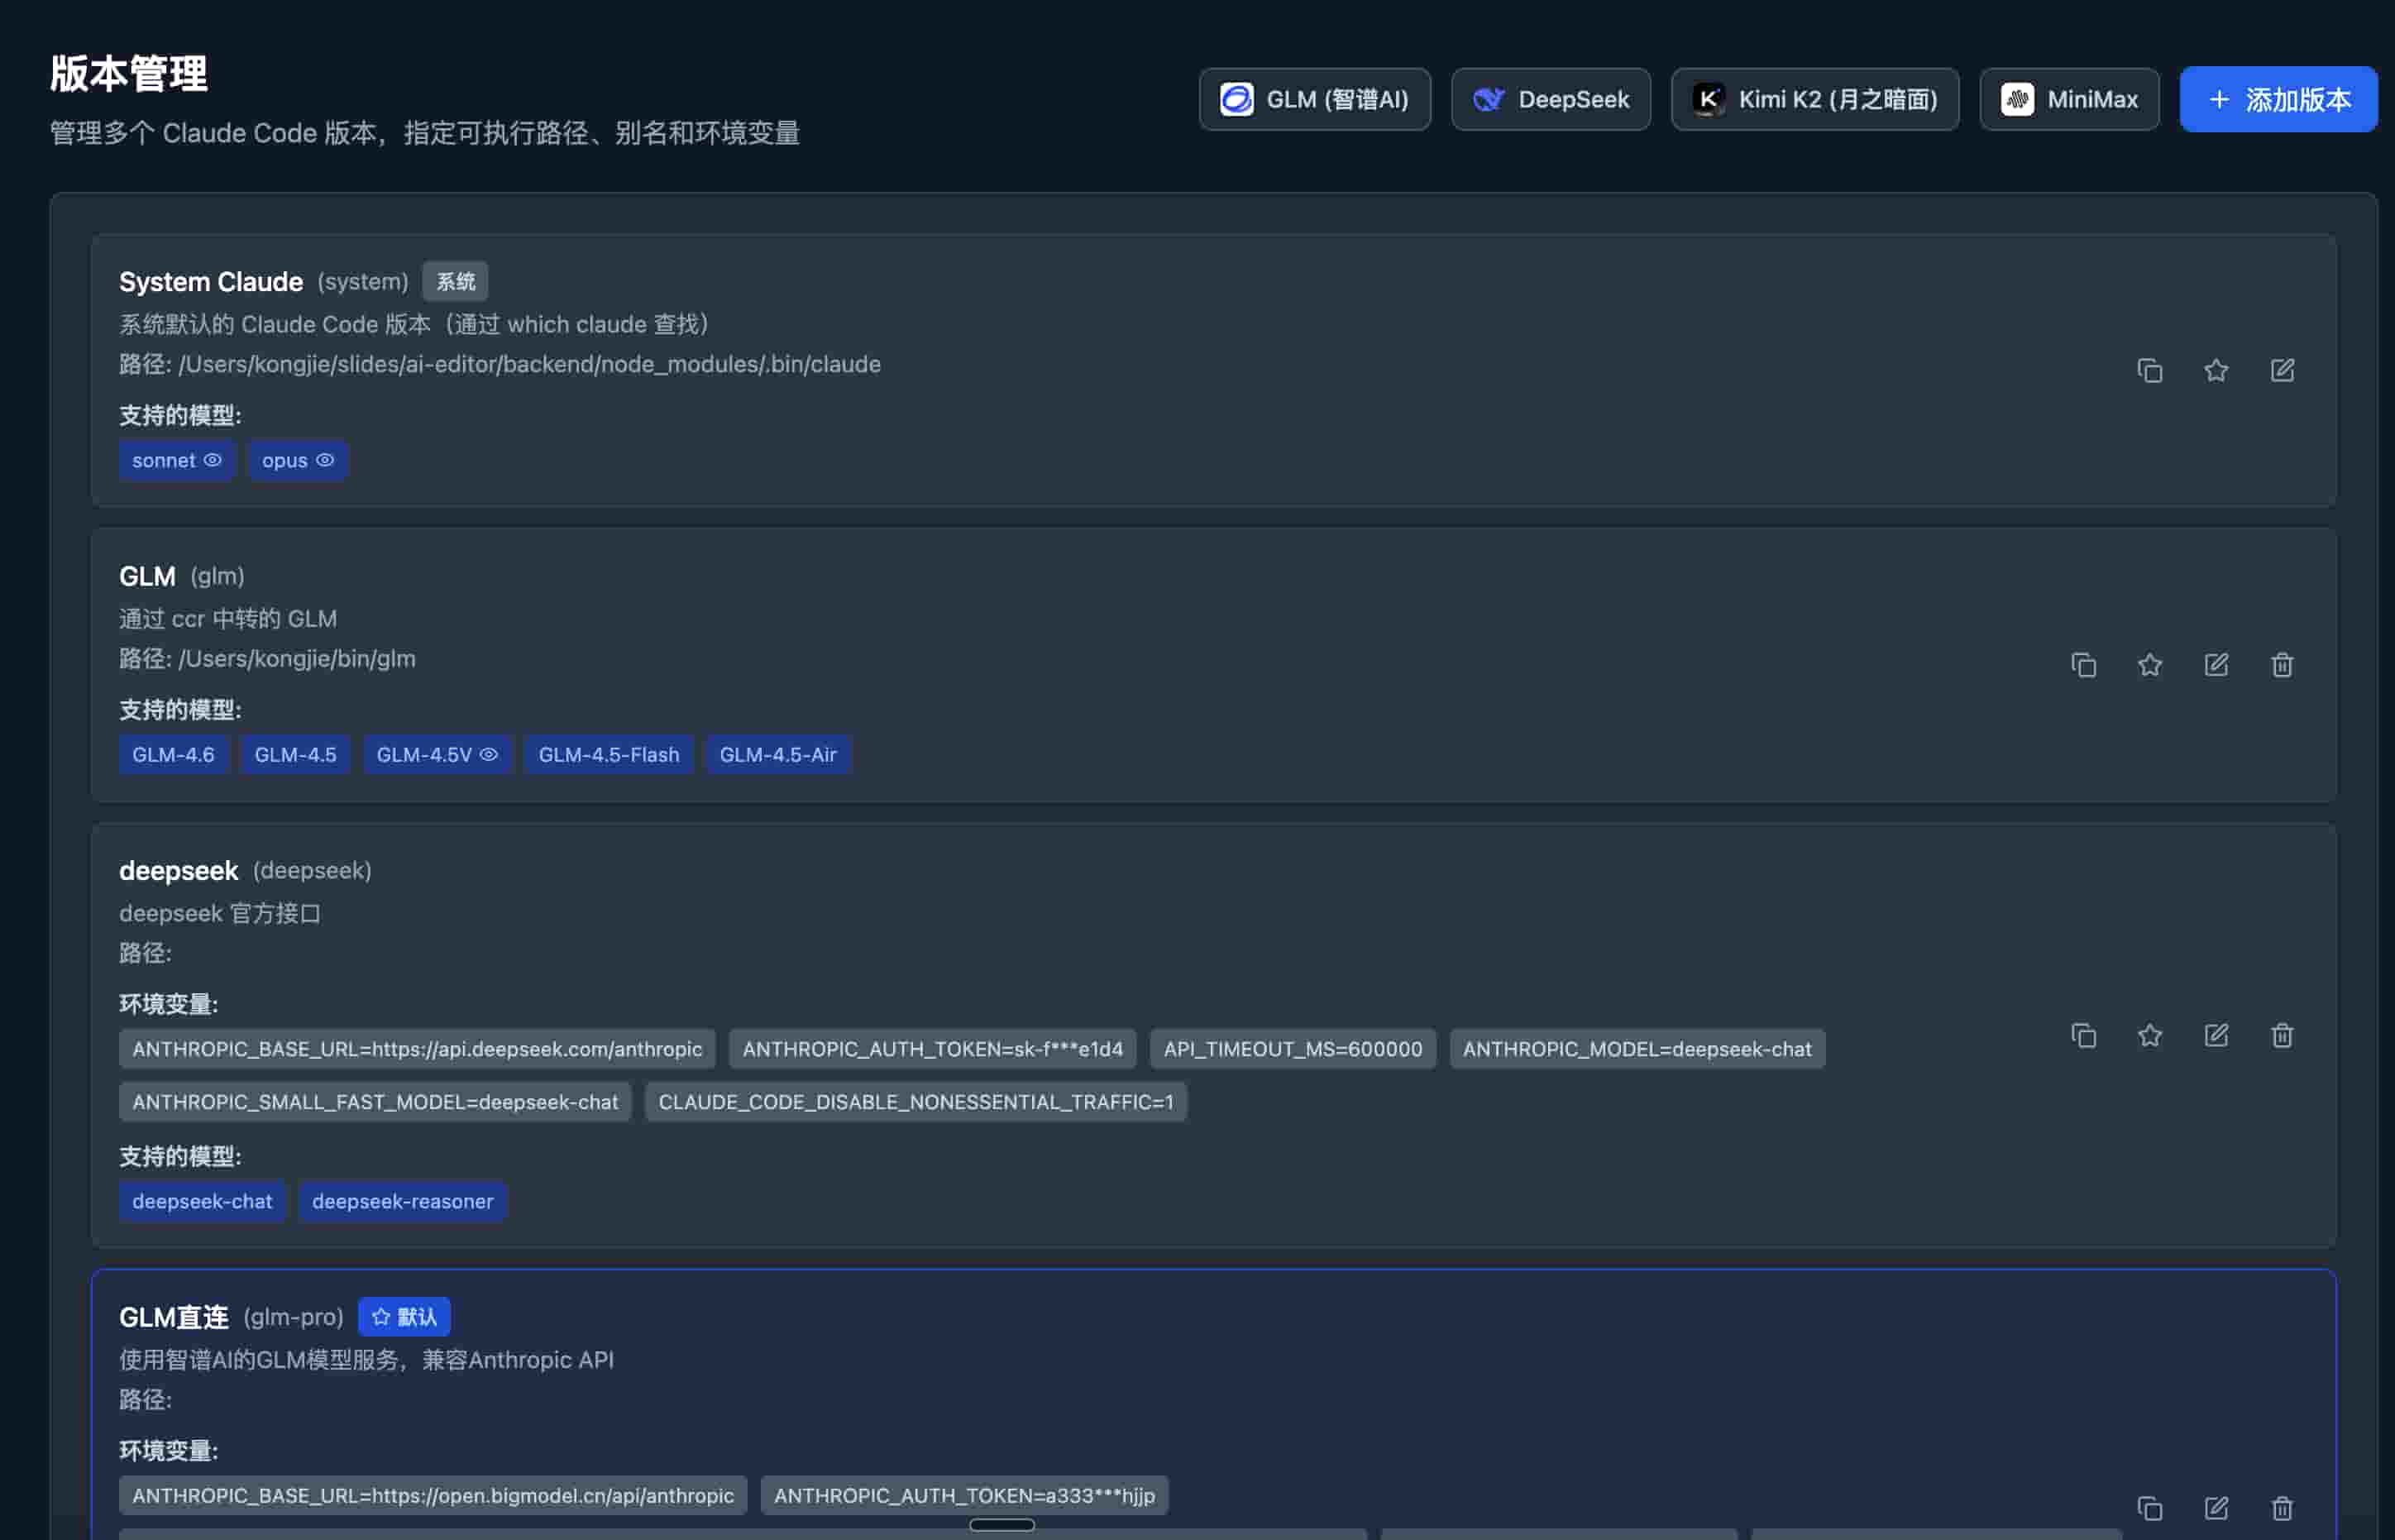Copy the deepseek version entry
Image resolution: width=2395 pixels, height=1540 pixels.
(x=2083, y=1036)
